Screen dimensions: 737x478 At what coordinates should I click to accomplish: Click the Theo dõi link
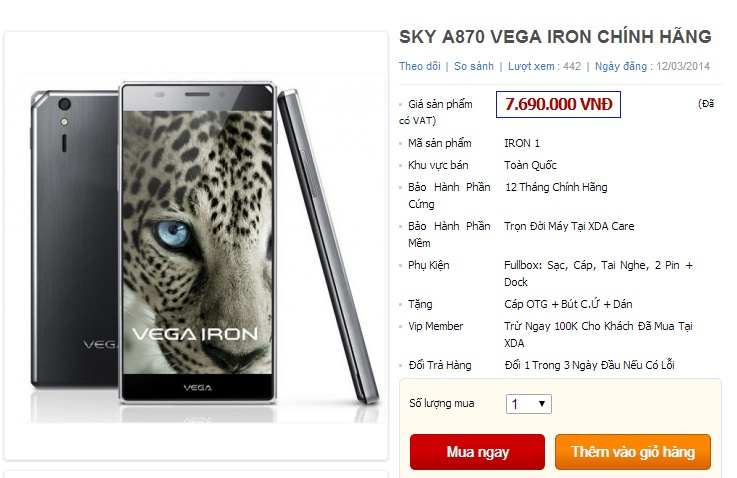pos(419,67)
